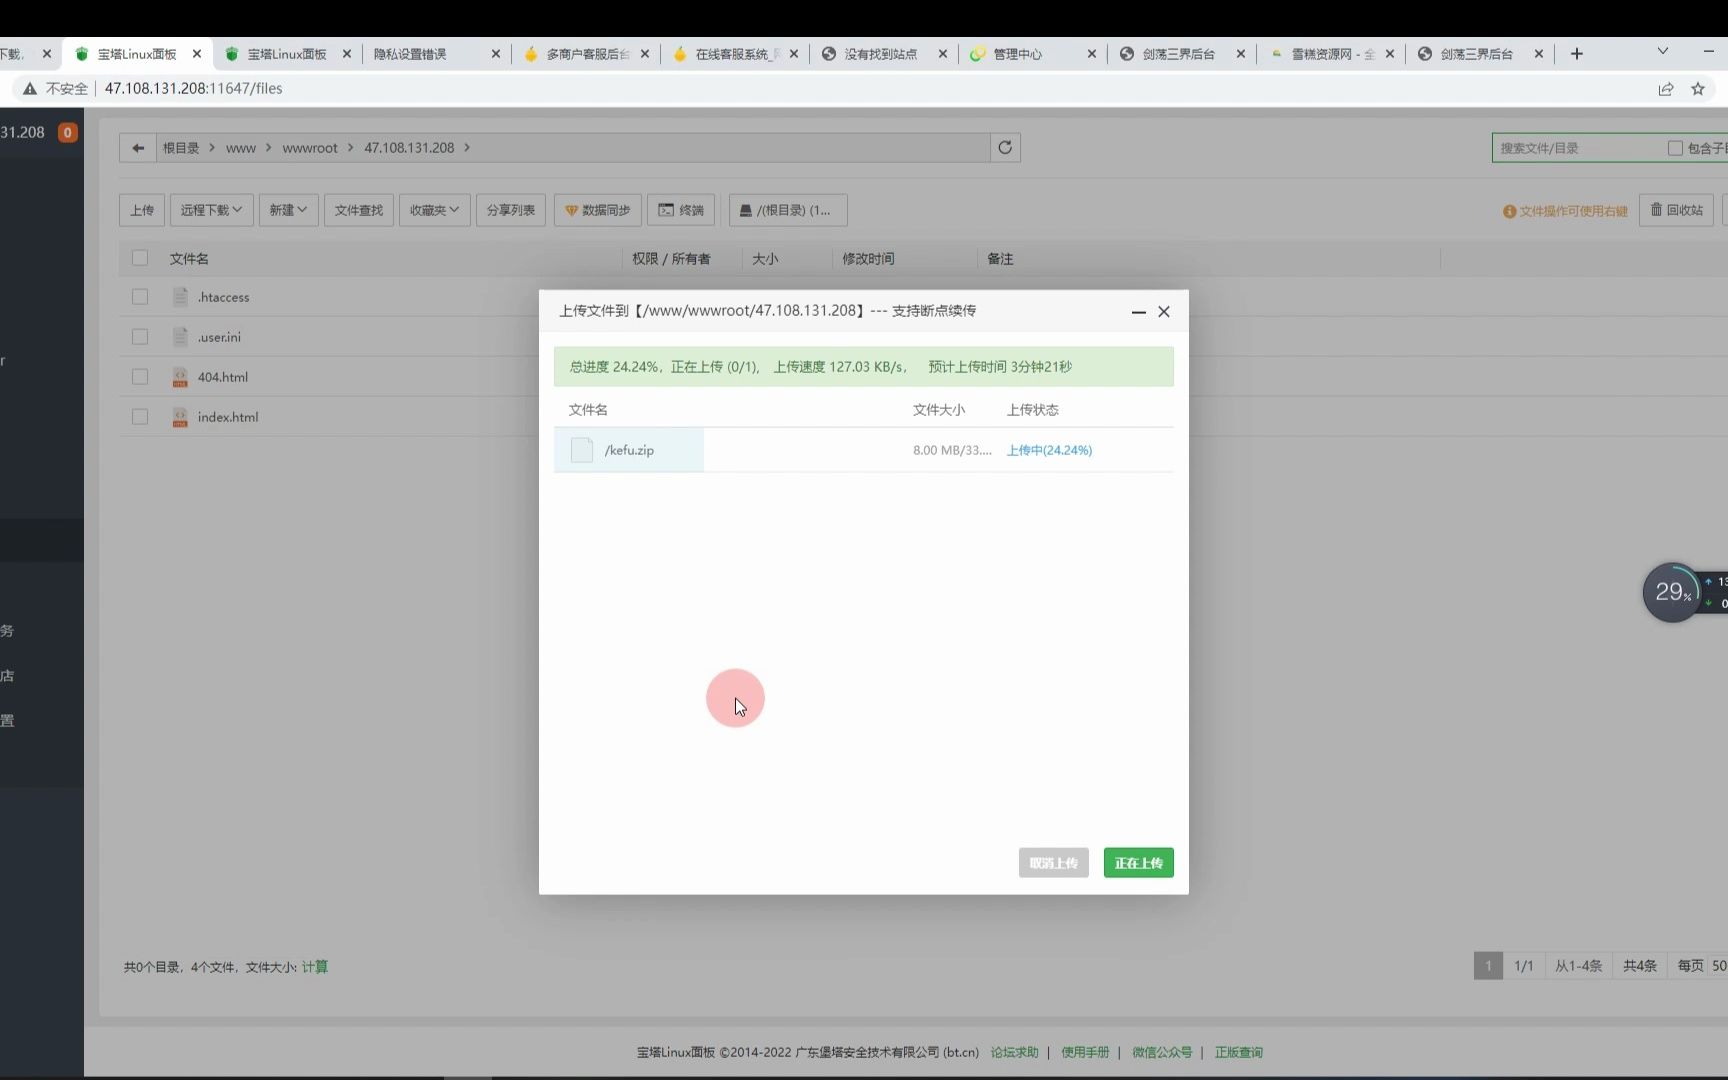Expand the 新建 dropdown

point(288,210)
